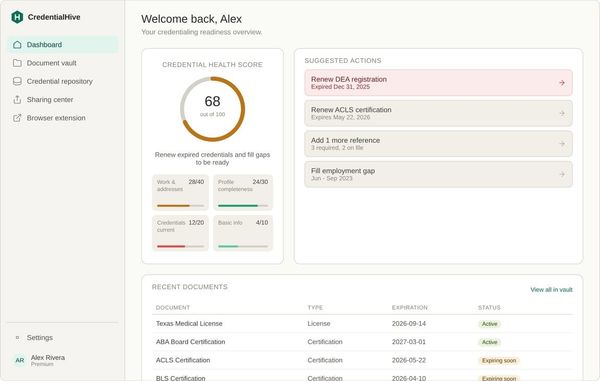This screenshot has height=381, width=600.
Task: Click arrow on Renew DEA registration
Action: [x=561, y=83]
